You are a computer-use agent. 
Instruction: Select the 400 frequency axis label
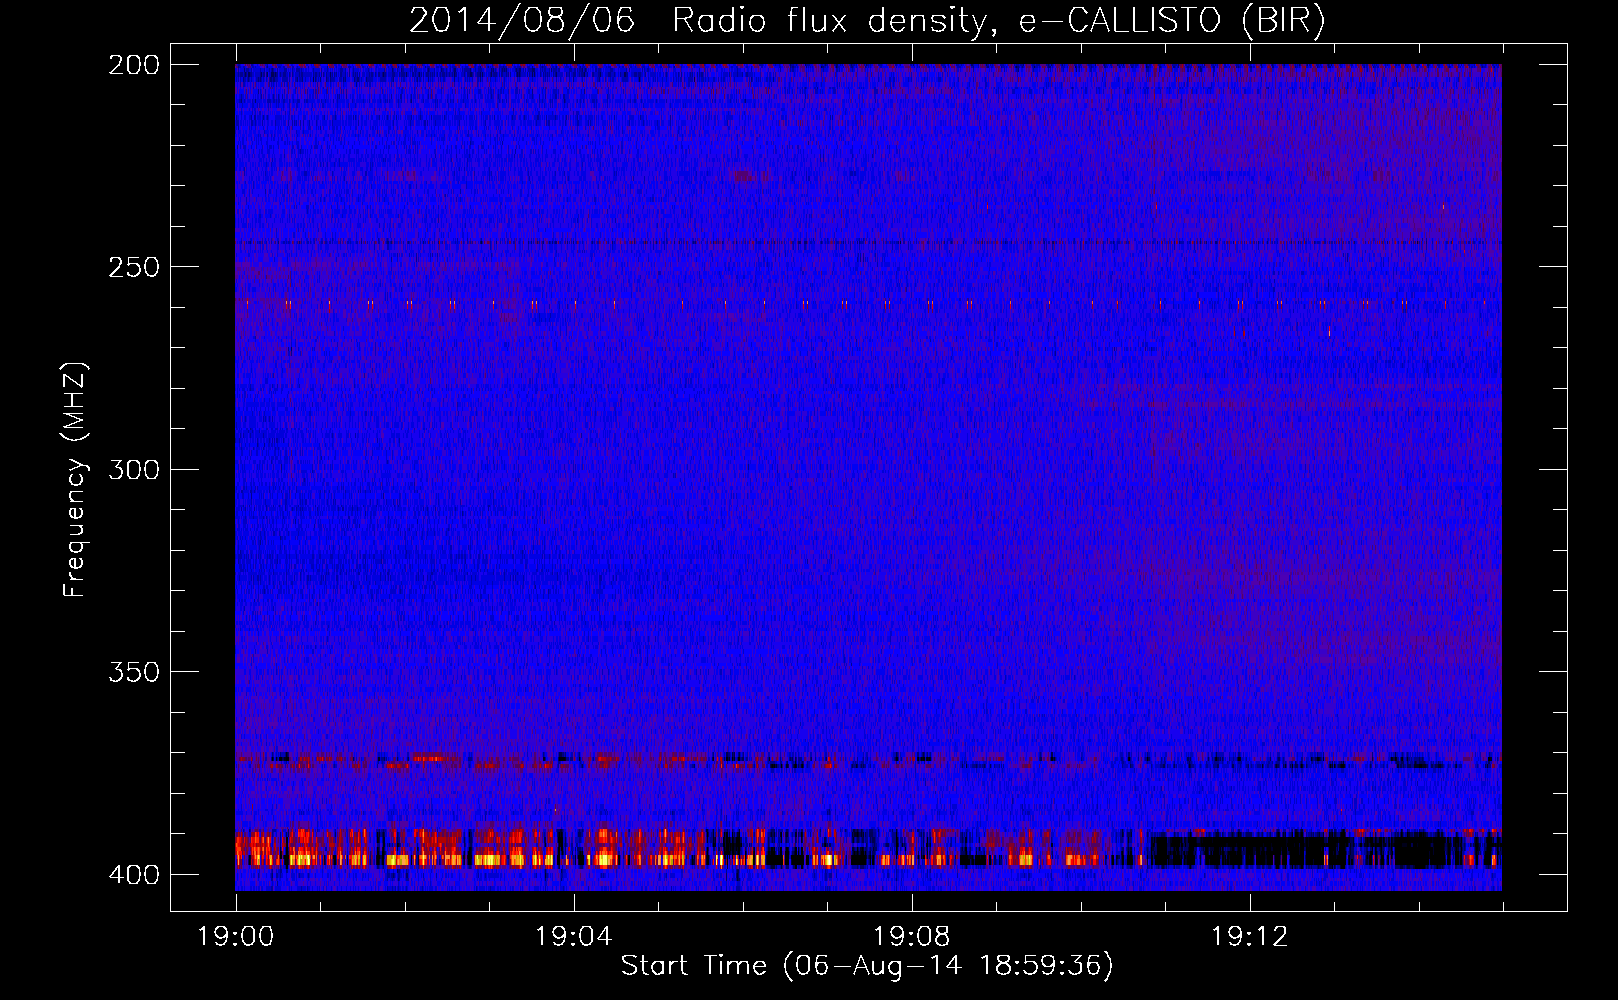(x=133, y=874)
